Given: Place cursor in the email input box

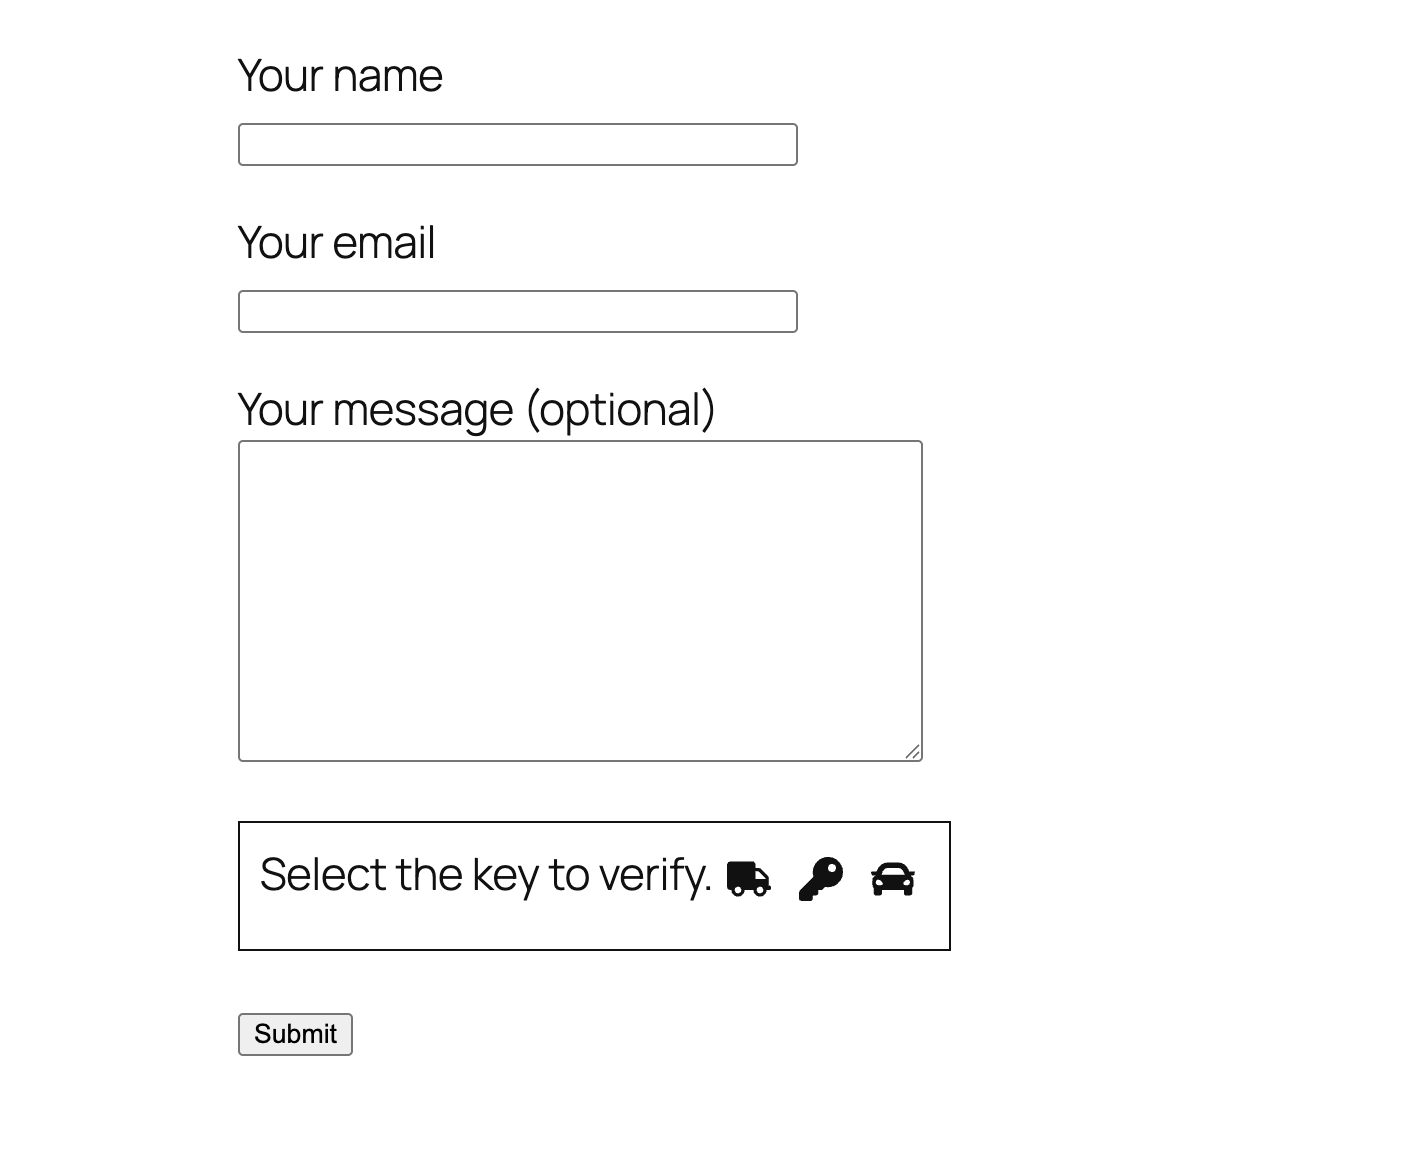Looking at the screenshot, I should 517,312.
